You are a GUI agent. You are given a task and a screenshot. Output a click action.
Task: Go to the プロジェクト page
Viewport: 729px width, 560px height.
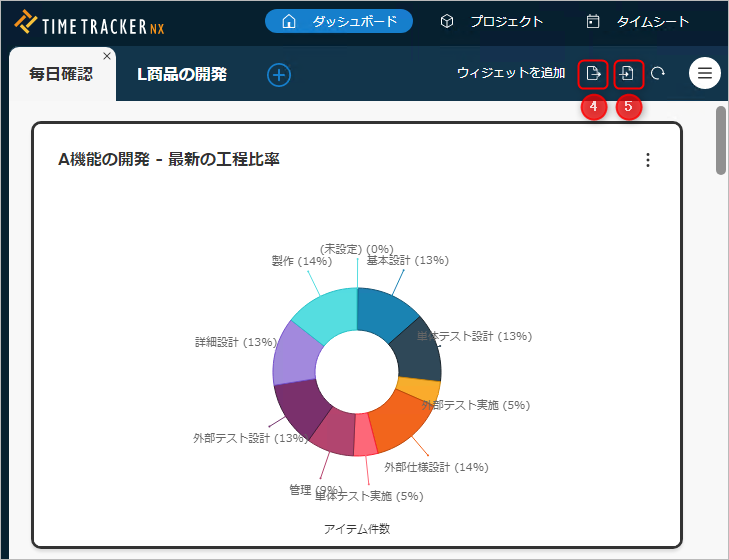[492, 21]
